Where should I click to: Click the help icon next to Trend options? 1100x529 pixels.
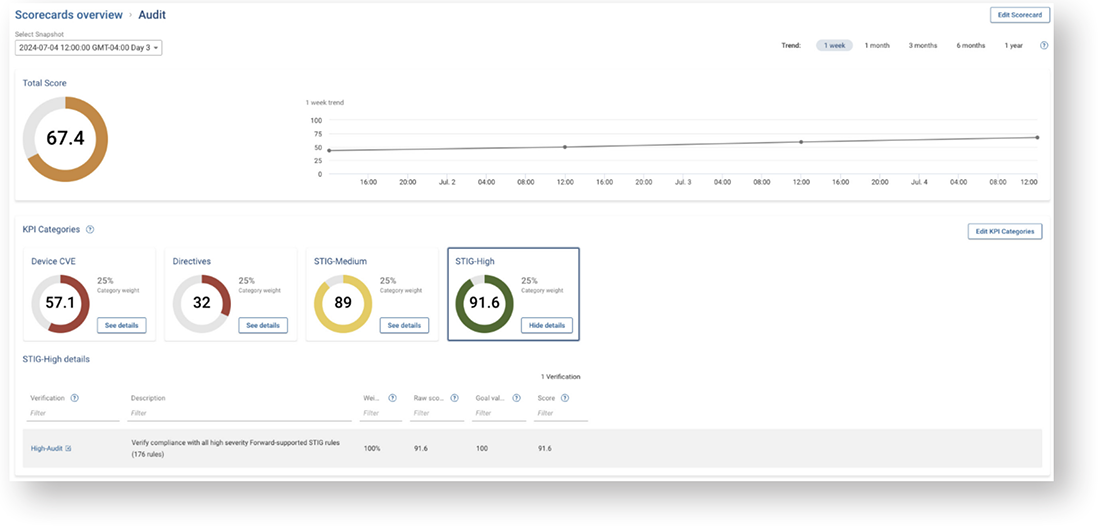(x=1044, y=45)
